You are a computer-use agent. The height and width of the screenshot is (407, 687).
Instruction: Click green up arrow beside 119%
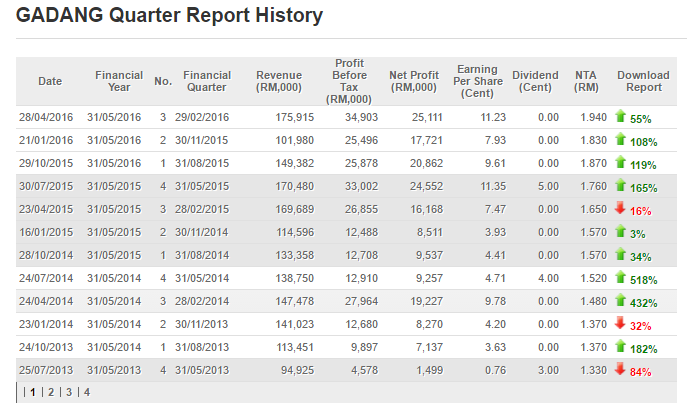click(x=620, y=162)
